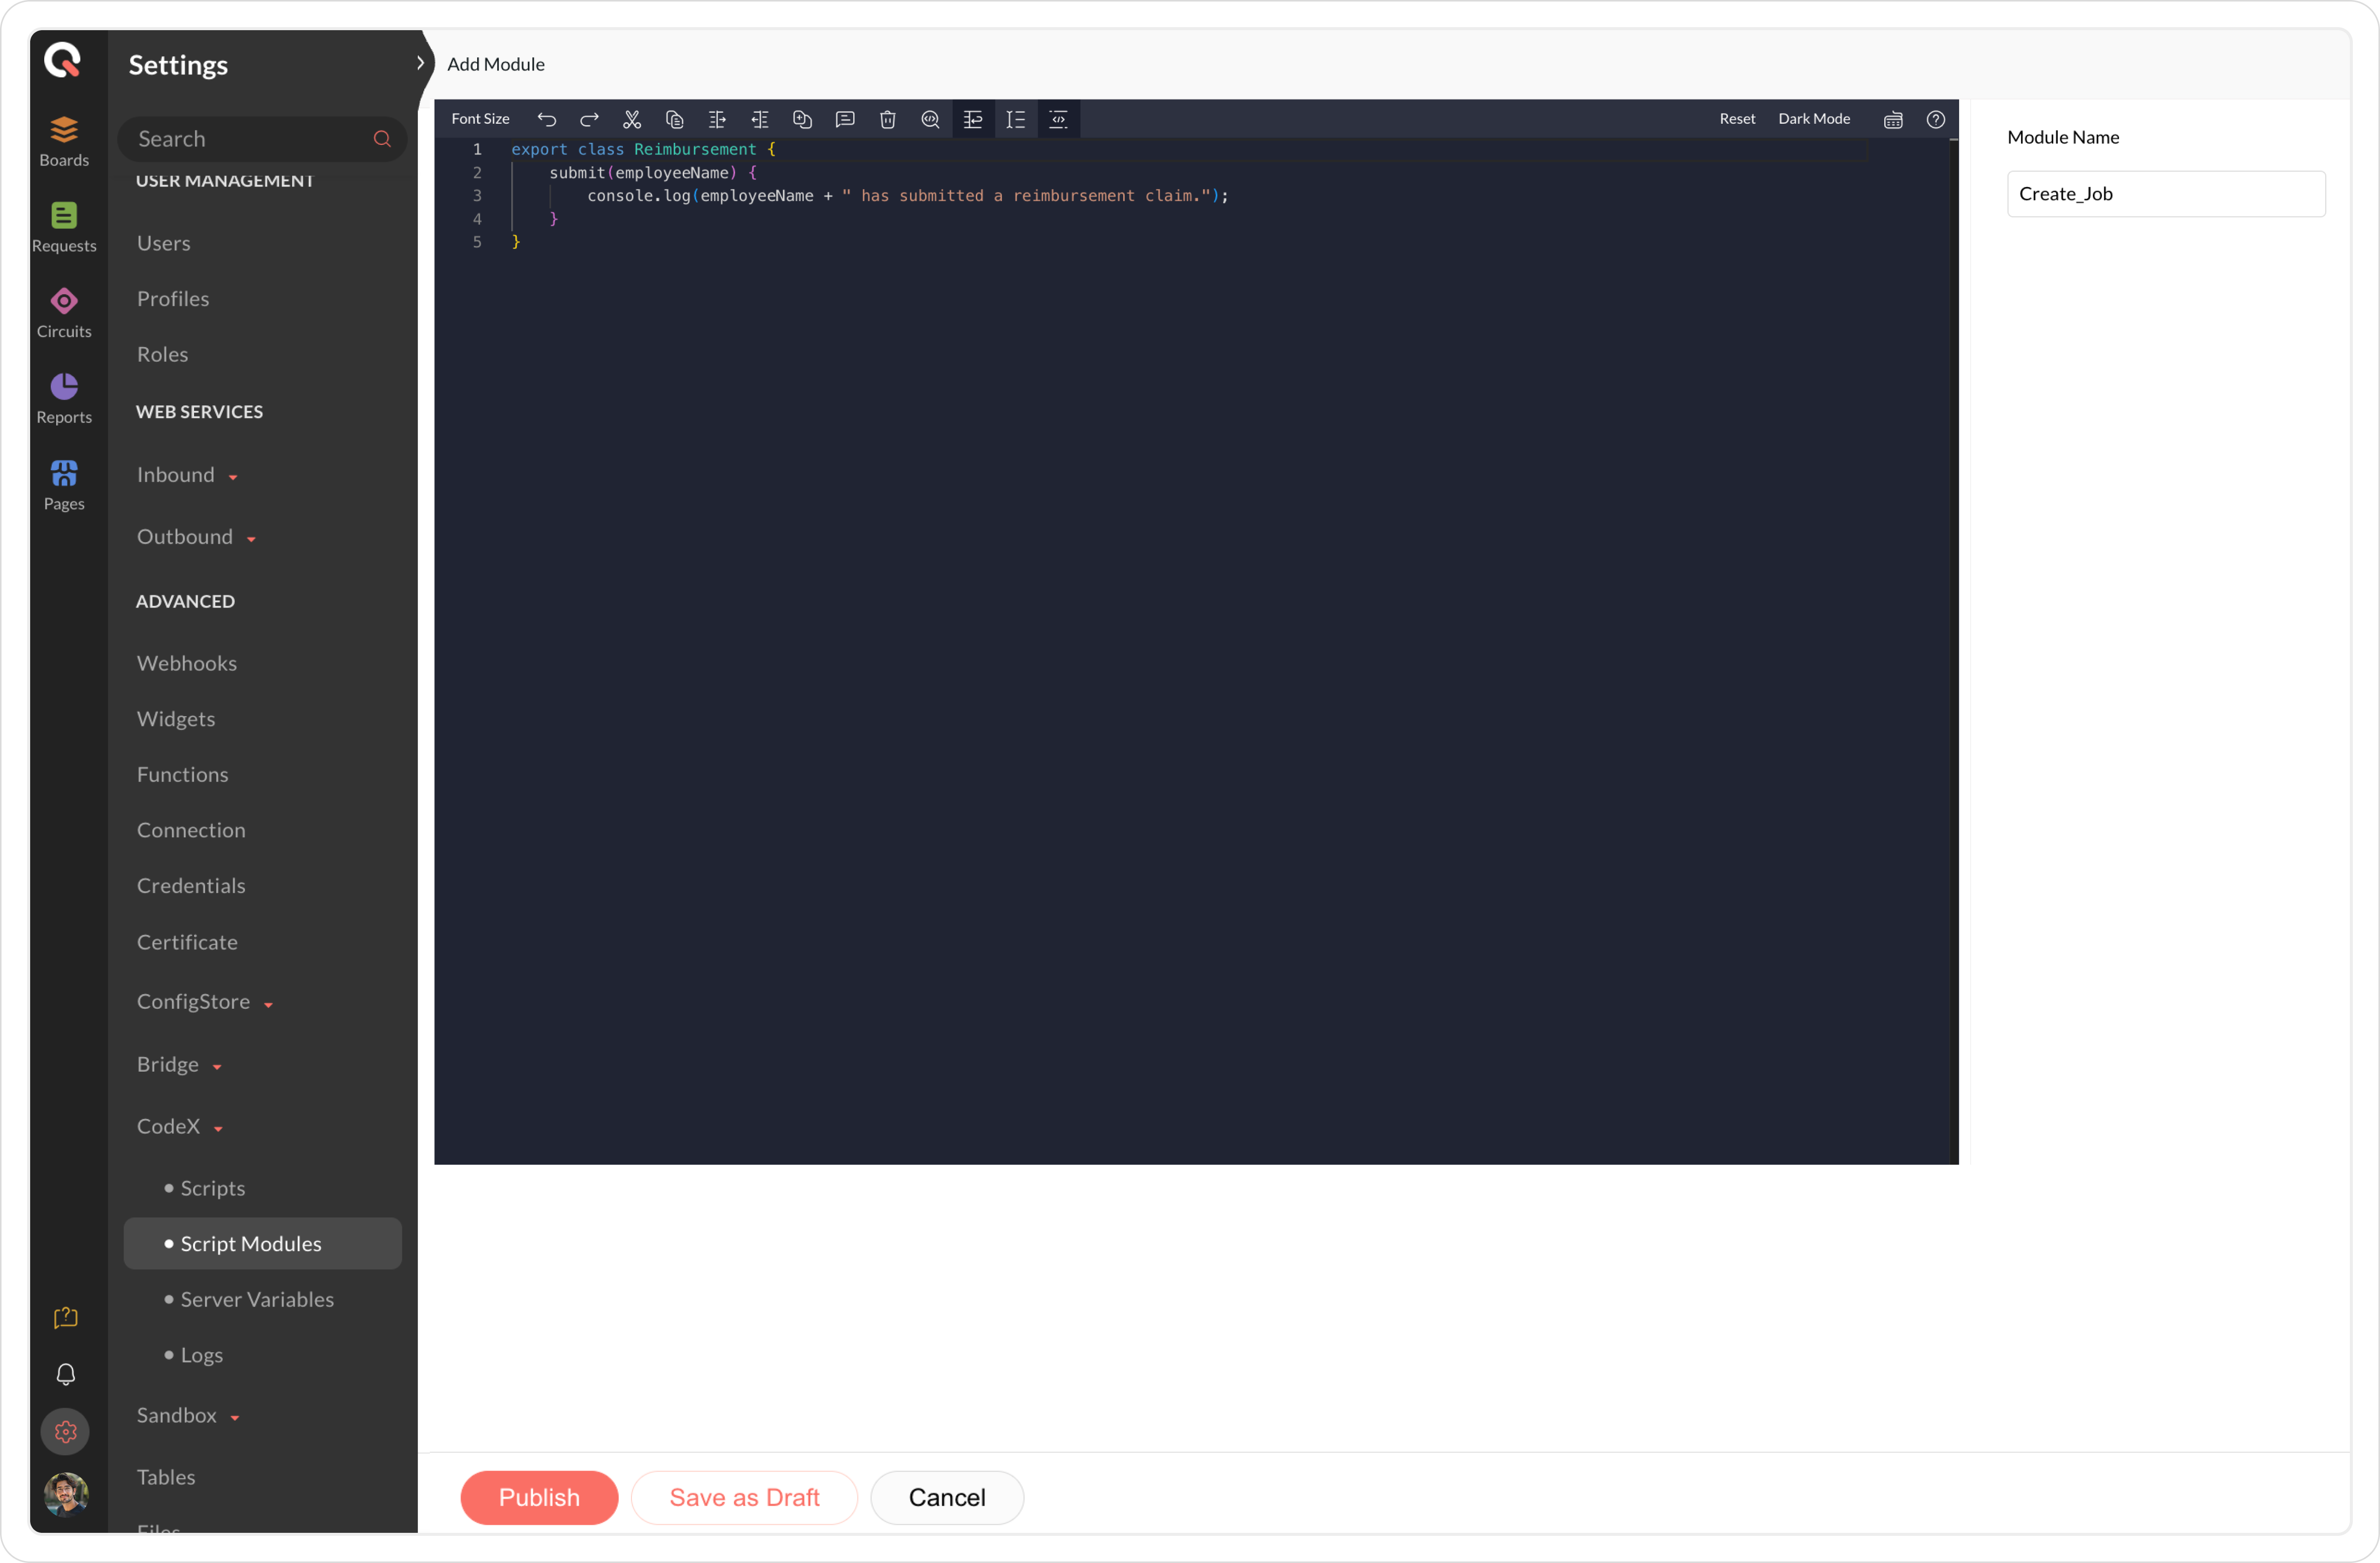Open the Scripts item under CodeX
Image resolution: width=2380 pixels, height=1563 pixels.
click(212, 1188)
